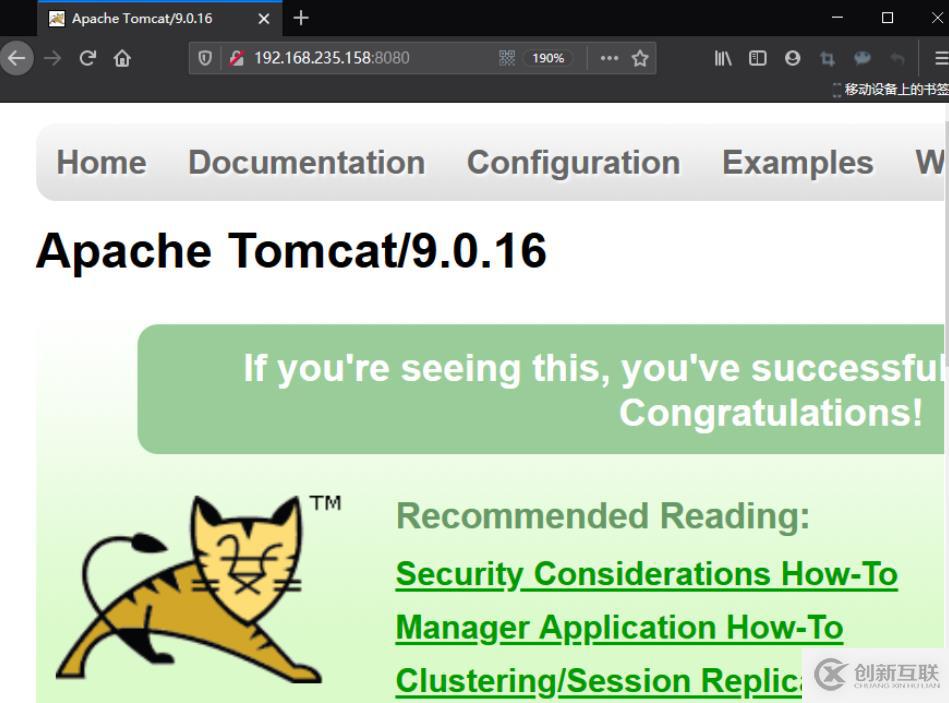
Task: Minimize the browser window
Action: coord(837,18)
